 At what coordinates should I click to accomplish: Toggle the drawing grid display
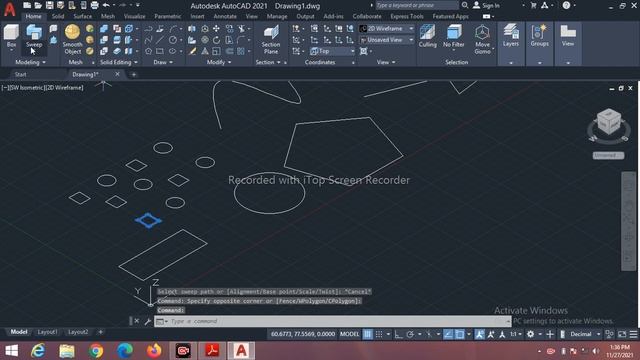(x=368, y=334)
